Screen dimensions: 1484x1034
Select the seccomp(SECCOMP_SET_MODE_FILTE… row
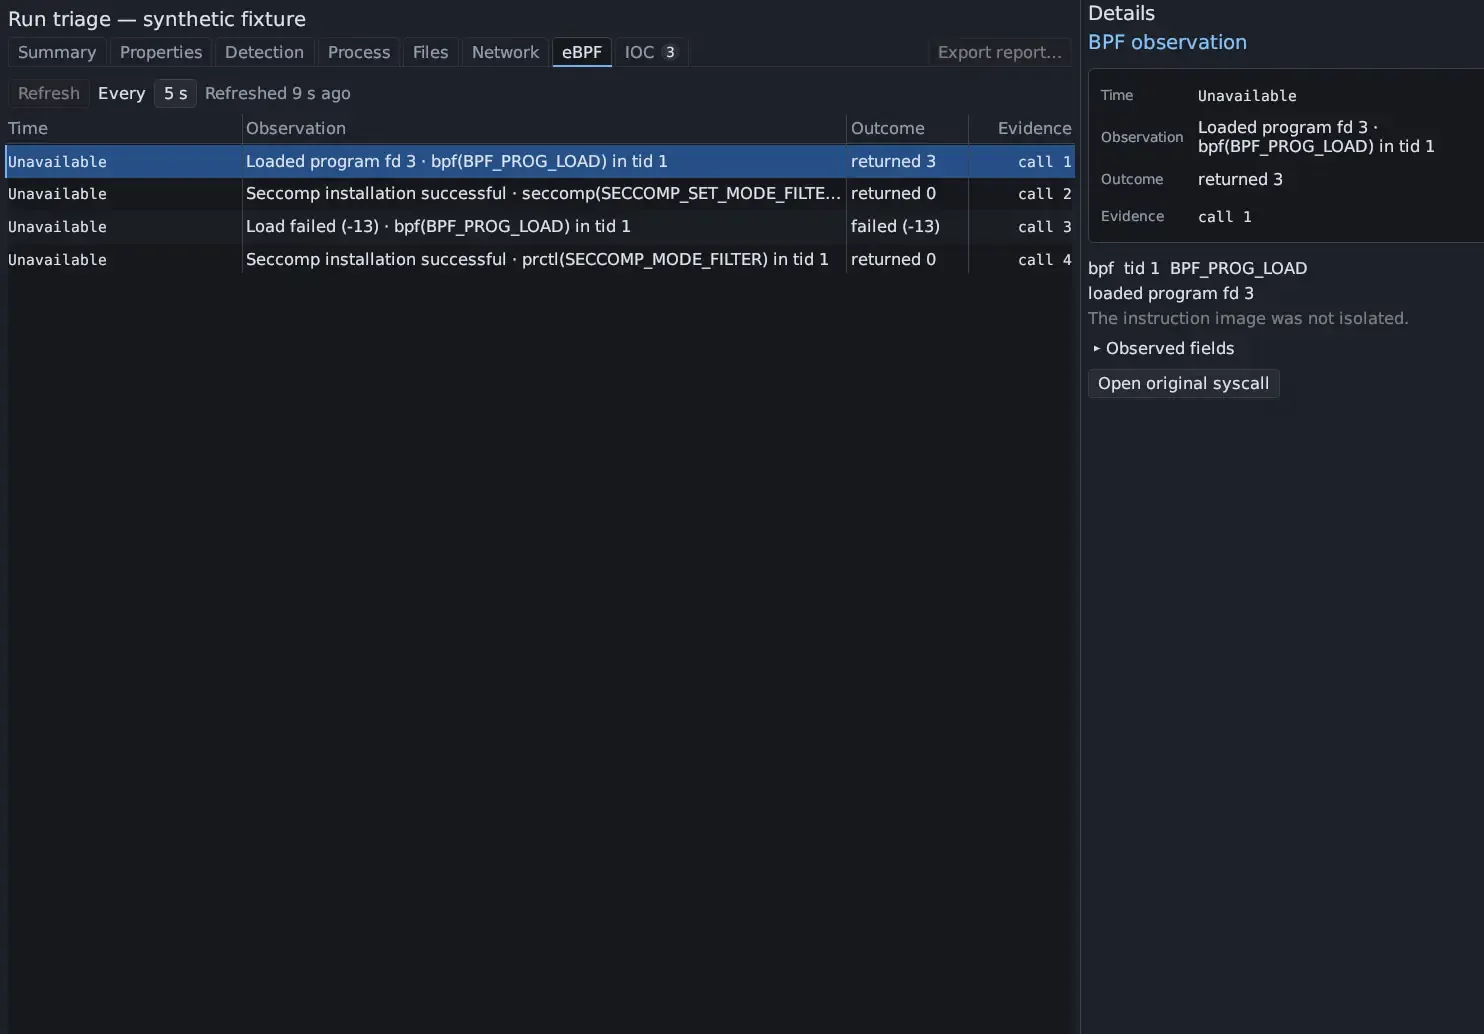click(x=540, y=194)
